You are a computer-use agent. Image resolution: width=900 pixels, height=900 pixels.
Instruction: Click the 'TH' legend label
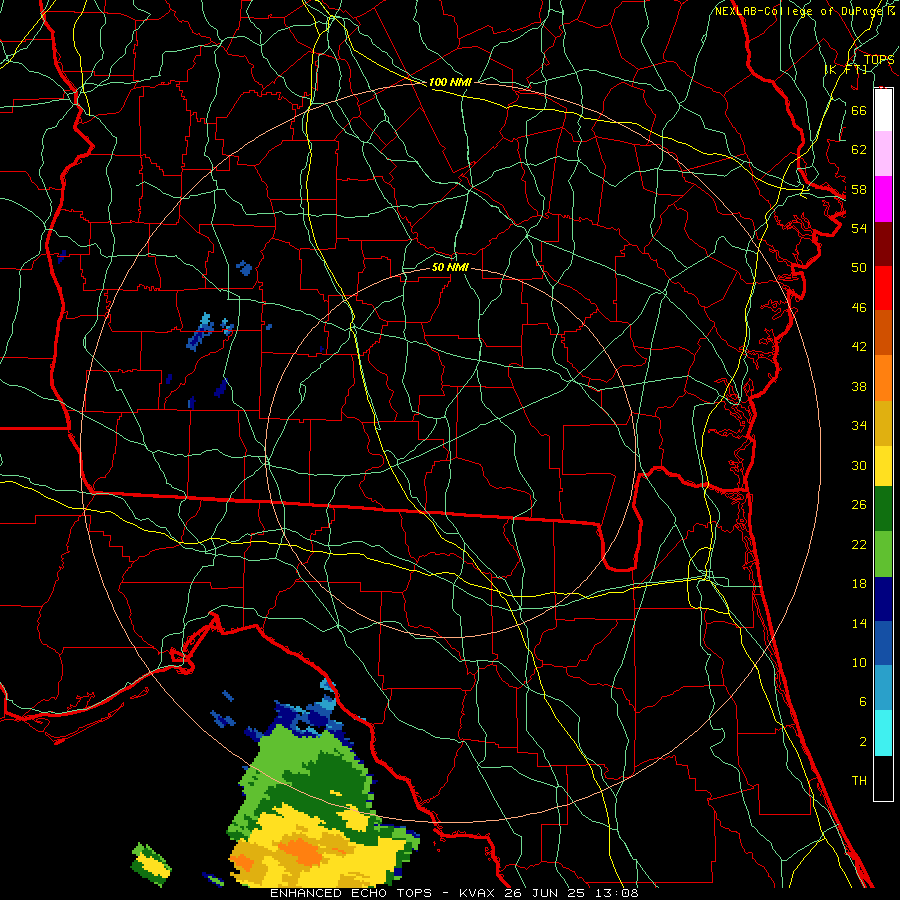pyautogui.click(x=859, y=781)
